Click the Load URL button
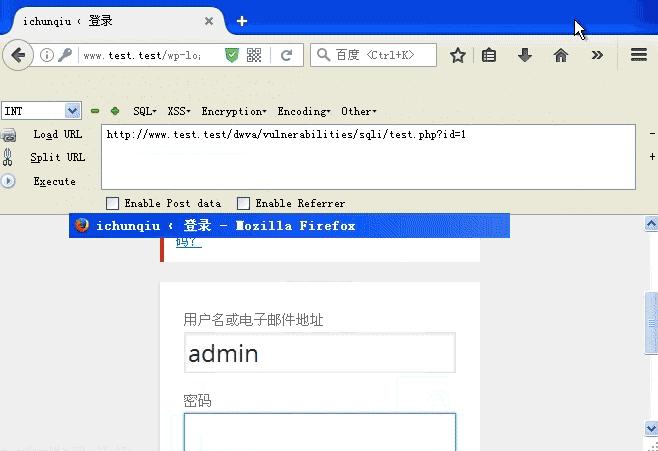The image size is (658, 451). [x=57, y=134]
